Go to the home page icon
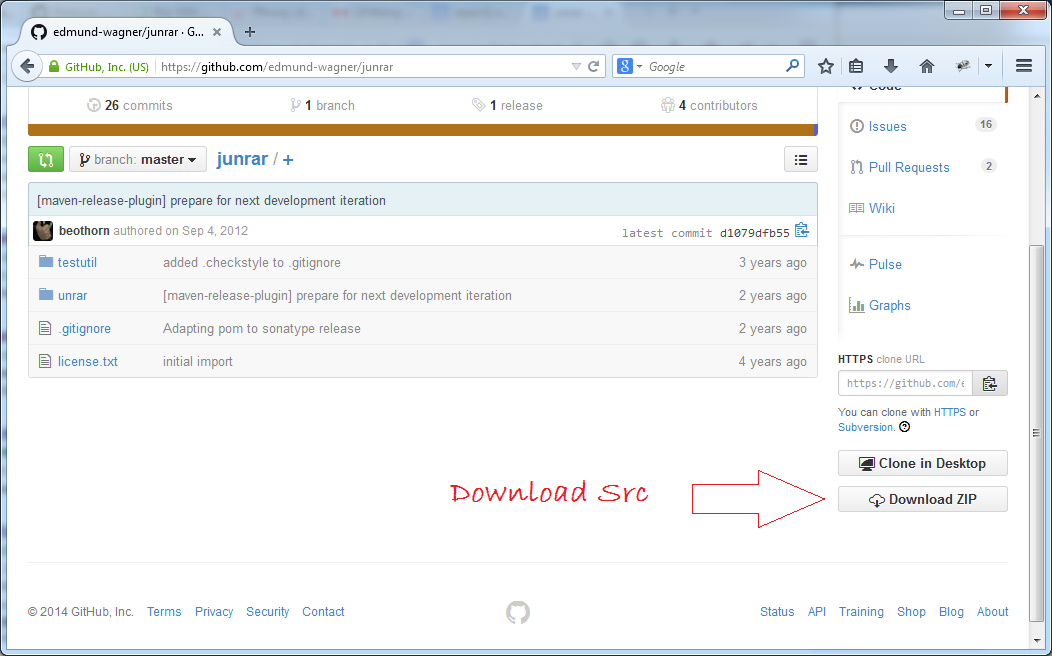The width and height of the screenshot is (1052, 656). click(x=927, y=66)
